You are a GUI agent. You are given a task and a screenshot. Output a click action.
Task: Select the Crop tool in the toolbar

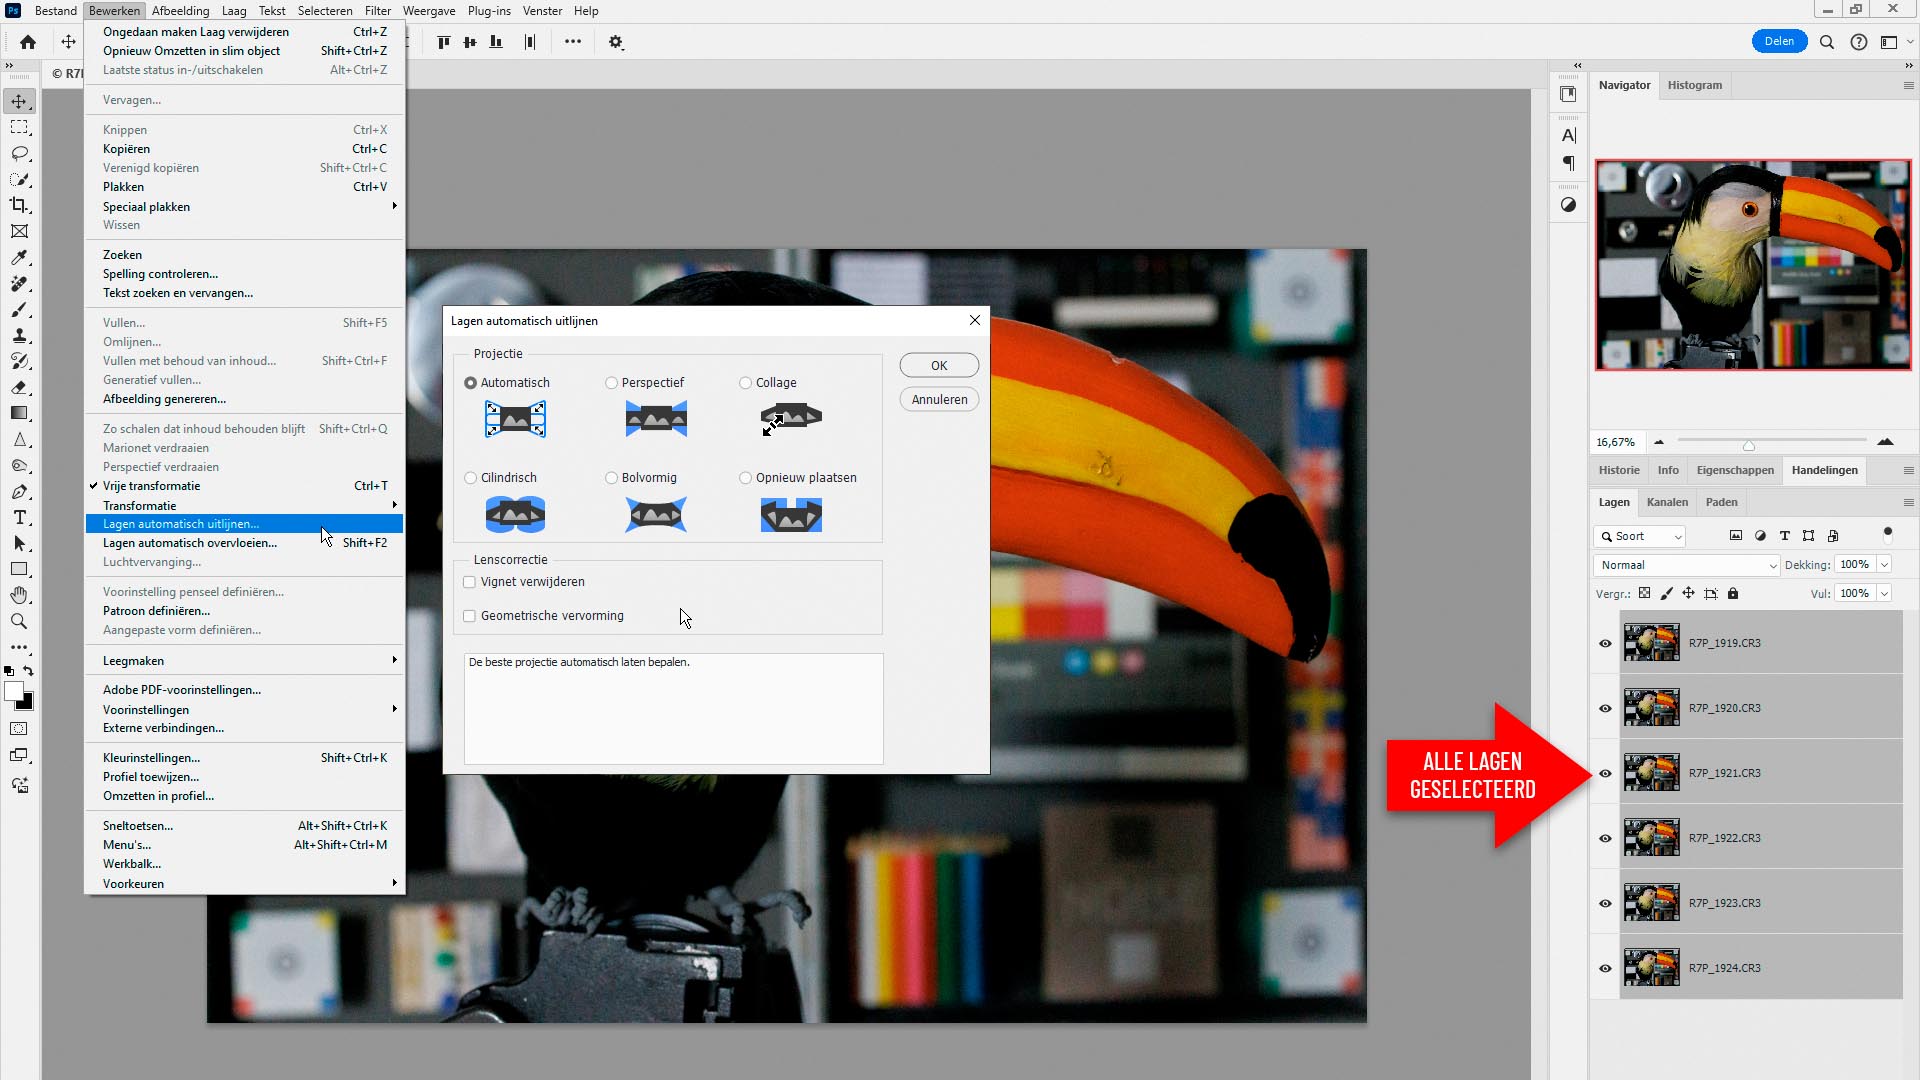pyautogui.click(x=19, y=205)
